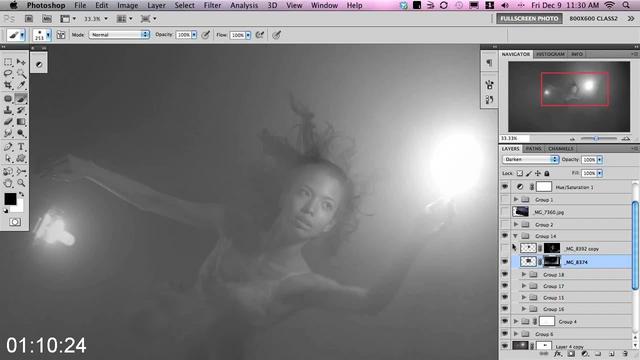
Task: Select the History Brush tool
Action: pyautogui.click(x=21, y=110)
